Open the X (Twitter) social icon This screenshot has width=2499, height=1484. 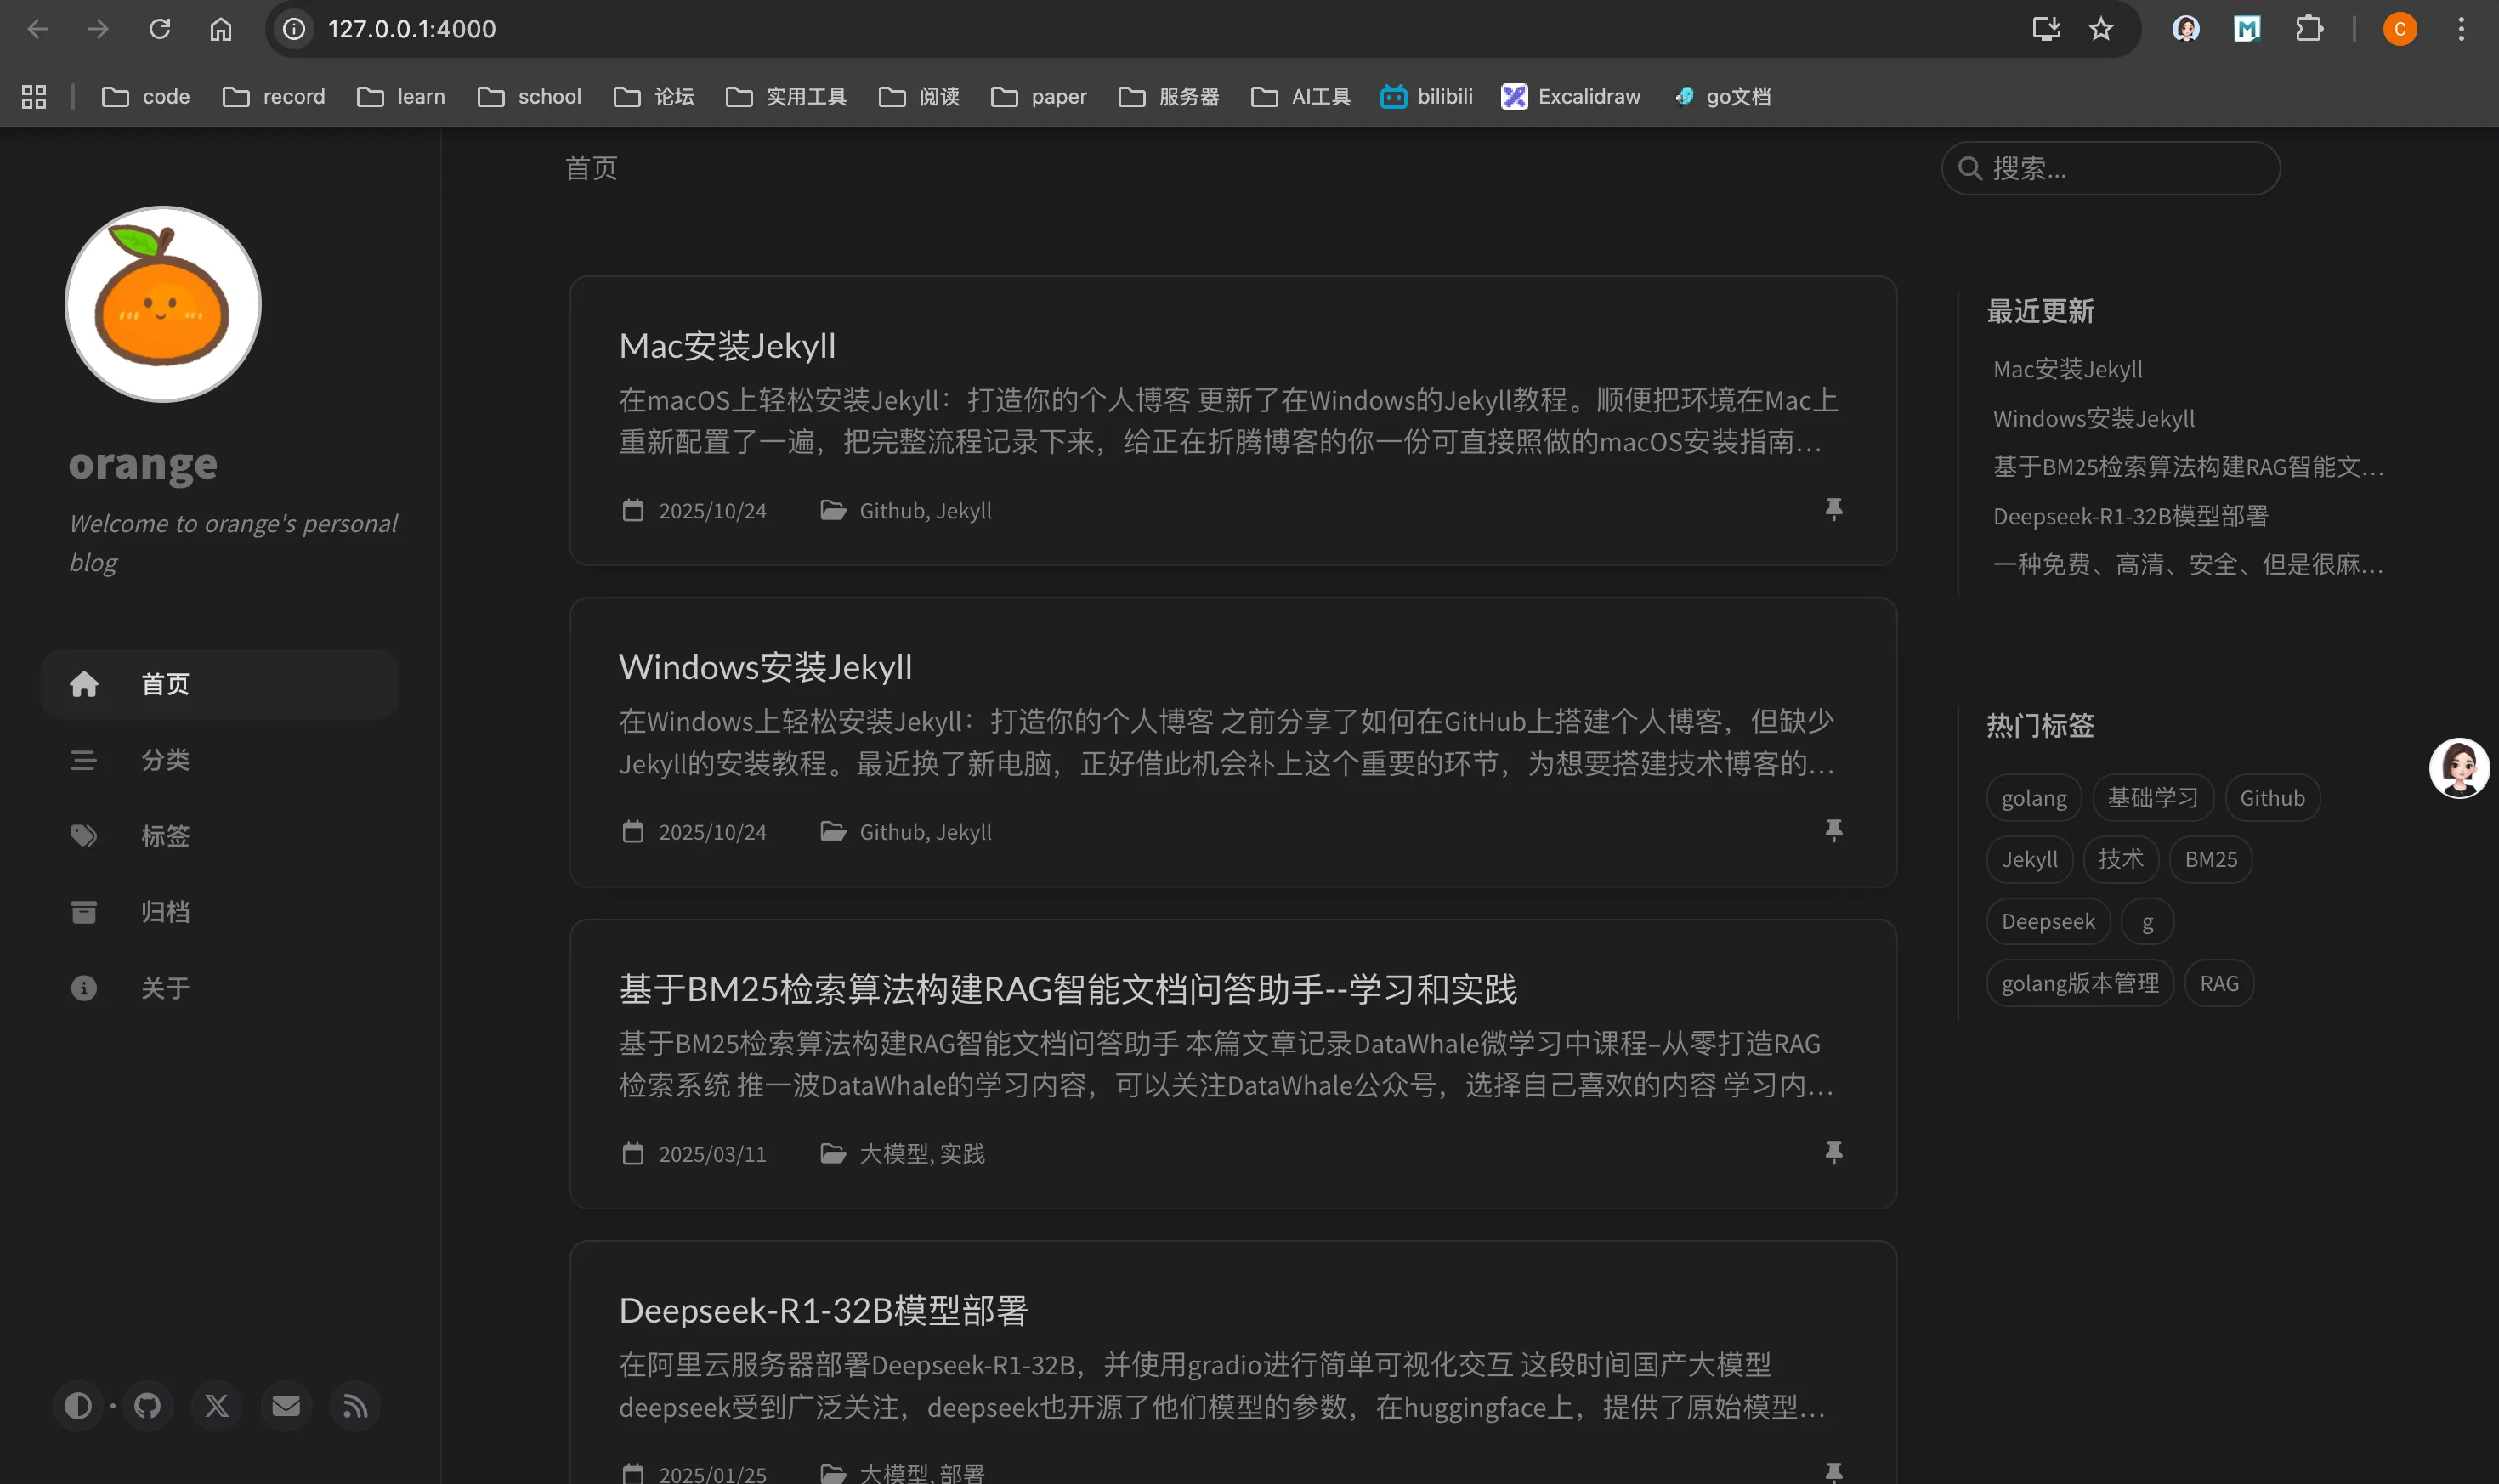(x=217, y=1406)
